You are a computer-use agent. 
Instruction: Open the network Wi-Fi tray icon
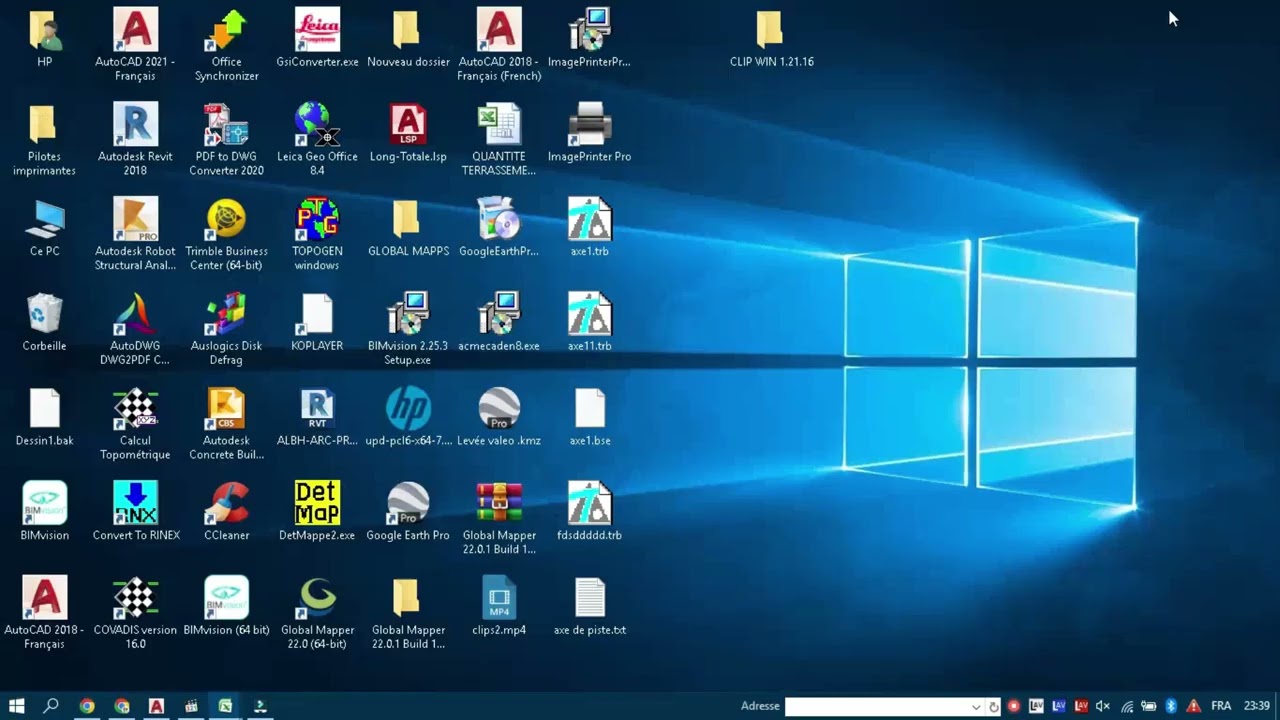tap(1127, 706)
